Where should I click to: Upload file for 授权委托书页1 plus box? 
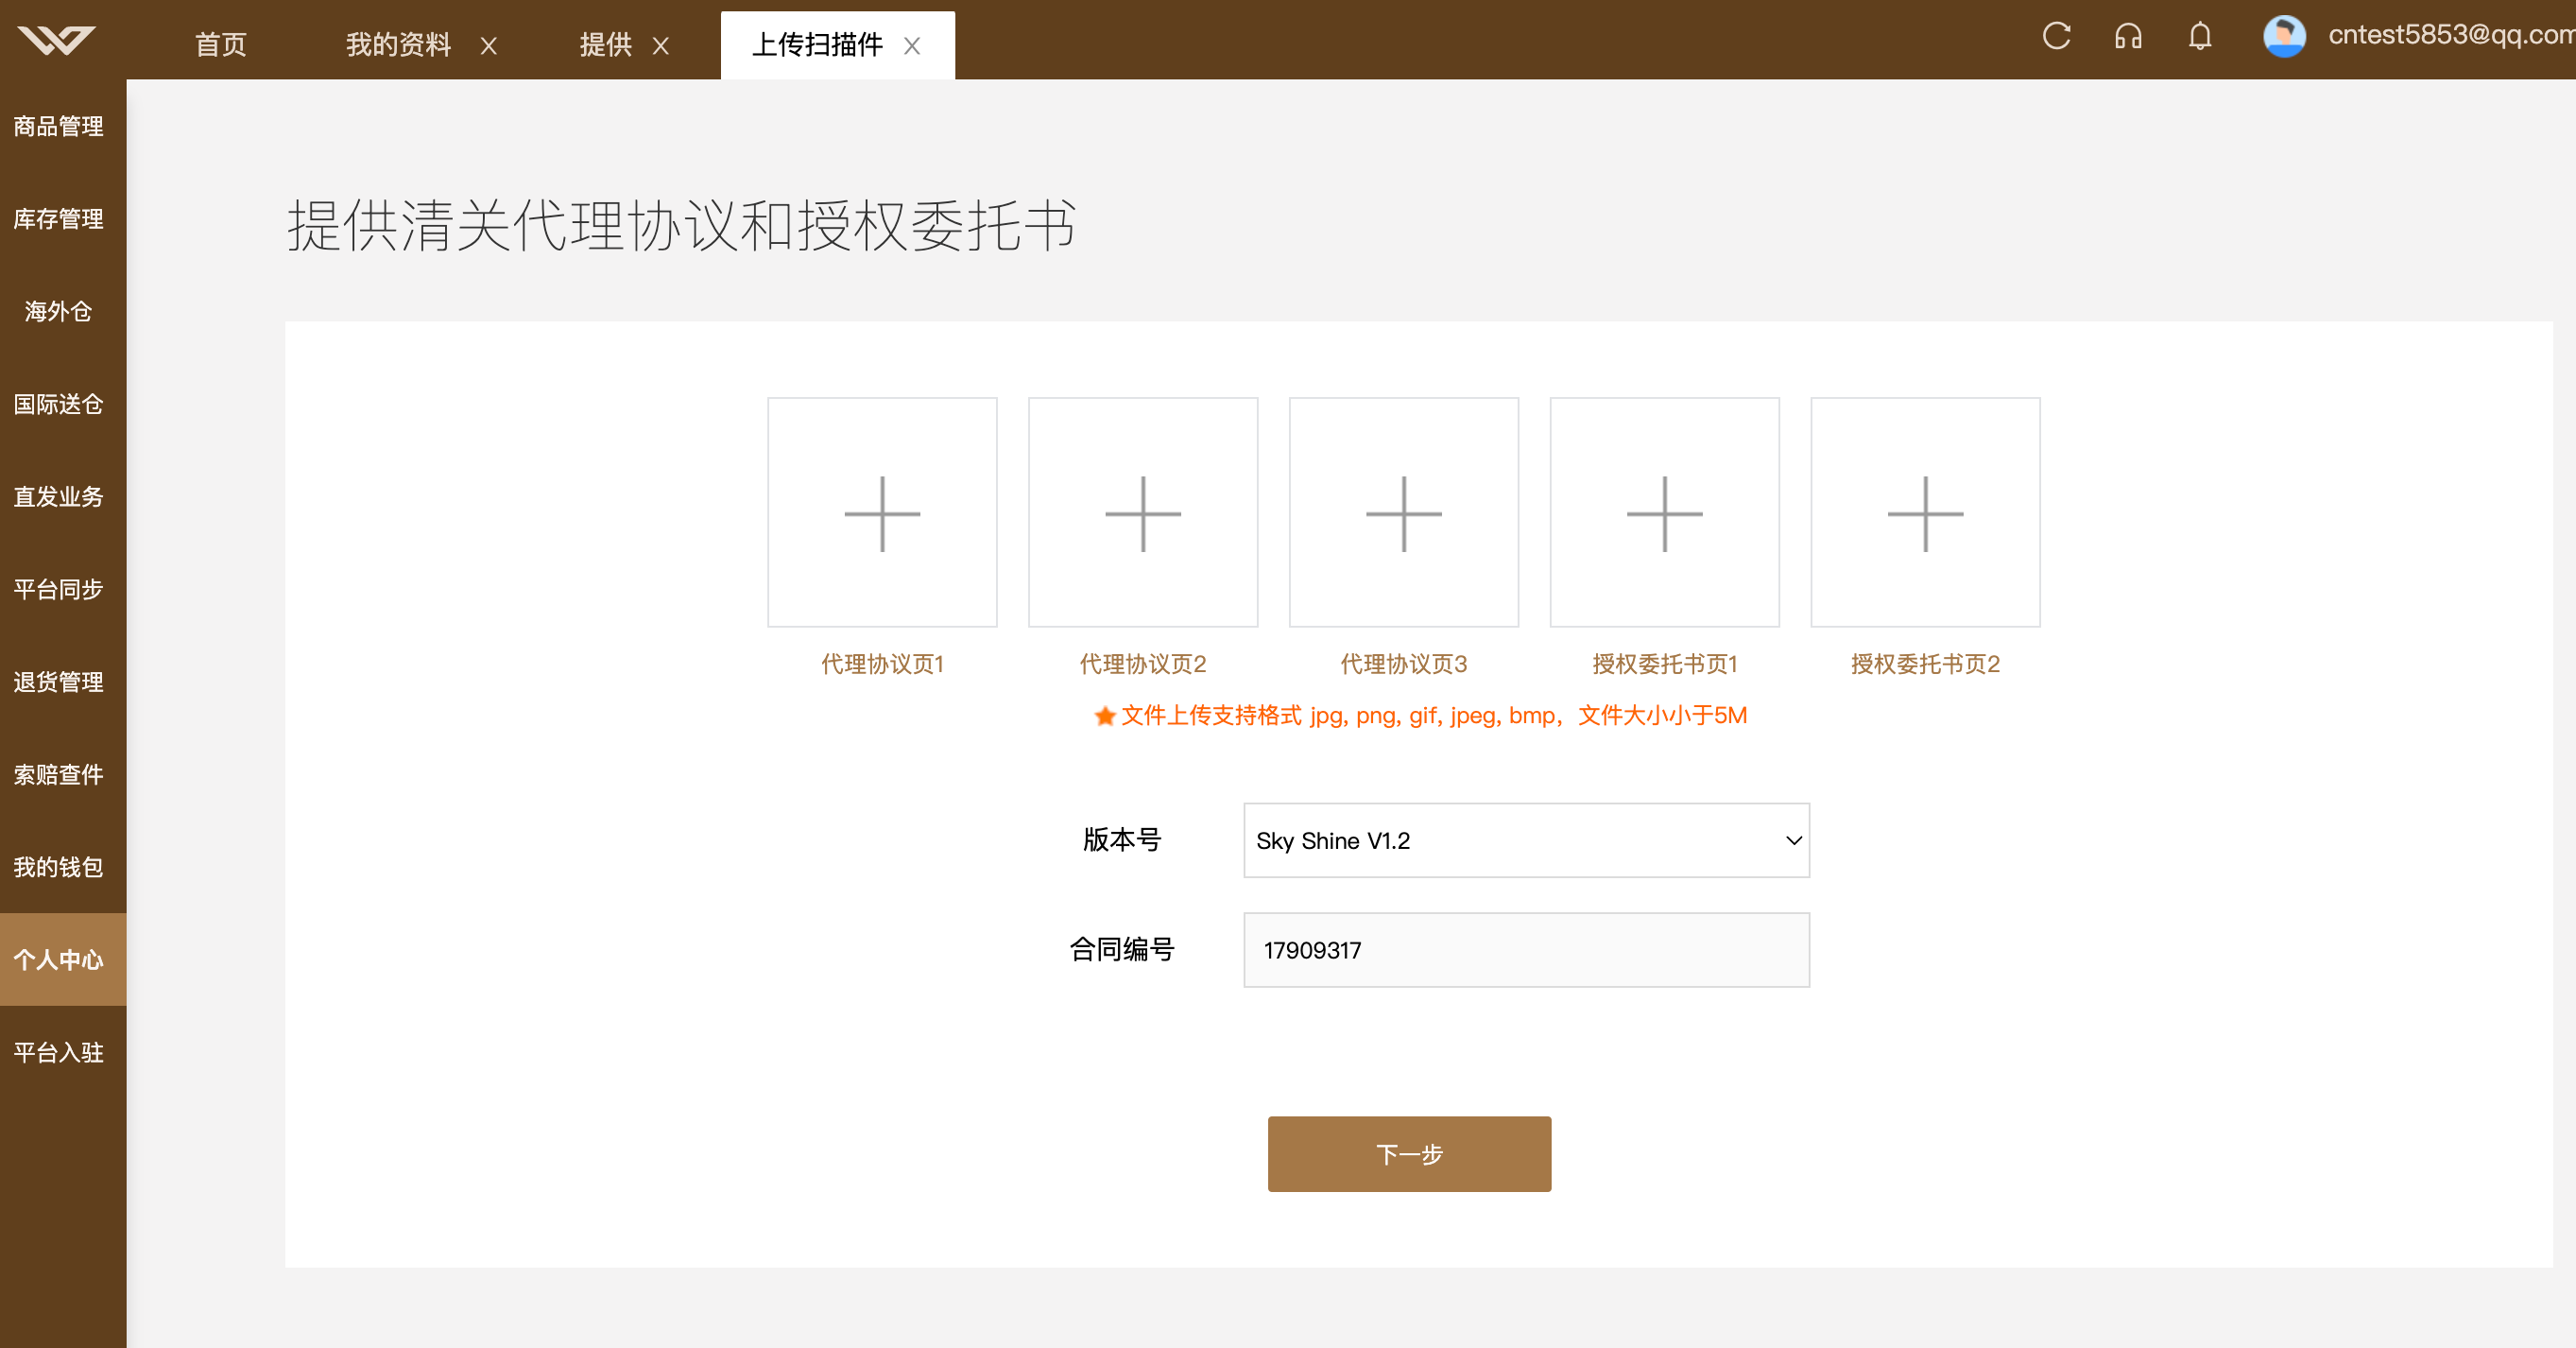(x=1664, y=512)
